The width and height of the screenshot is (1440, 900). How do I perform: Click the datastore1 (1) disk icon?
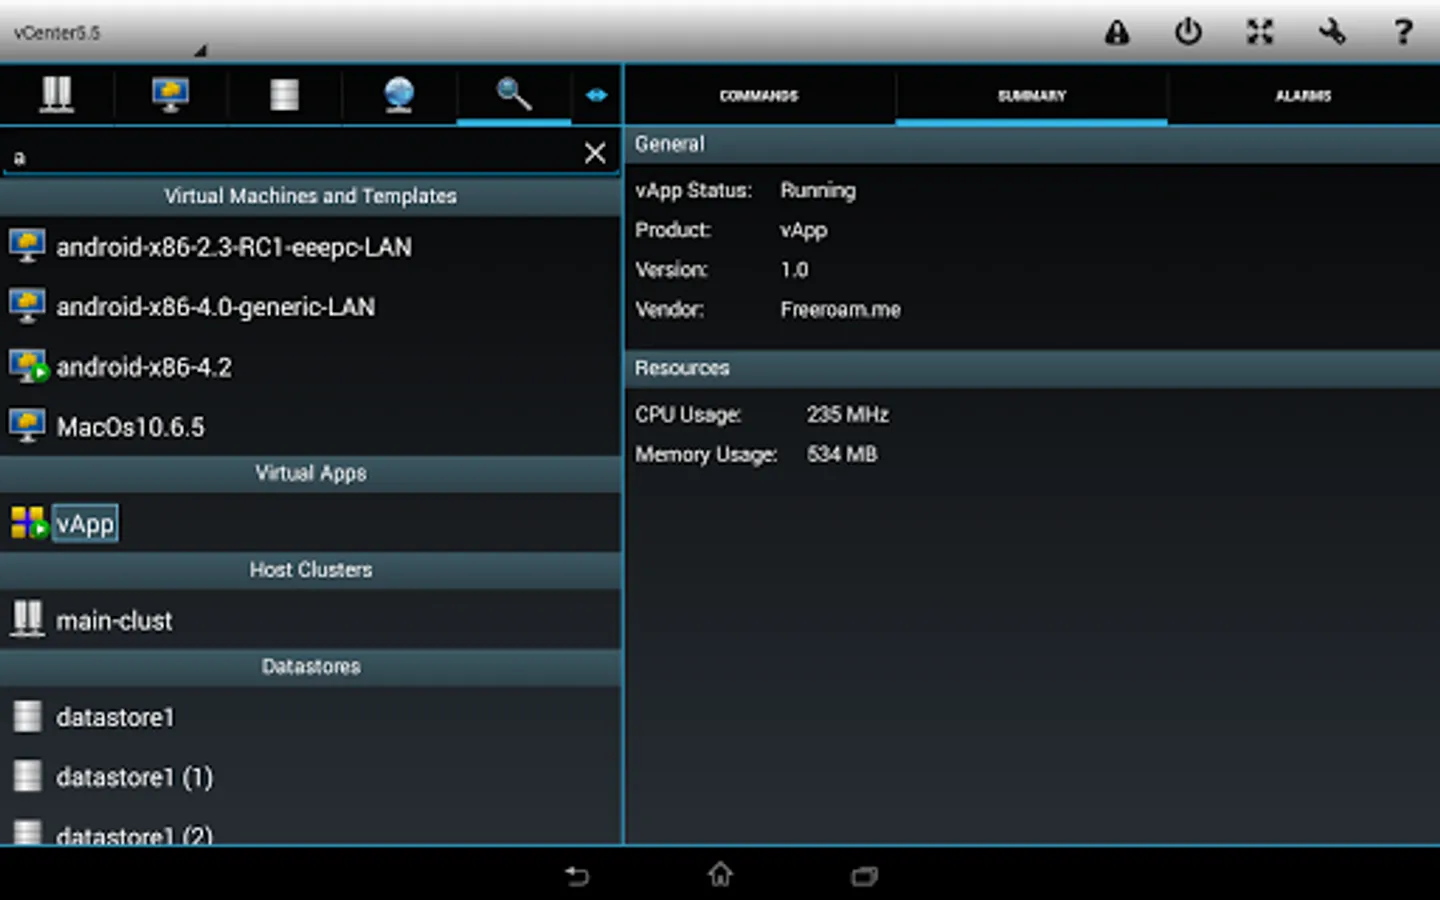tap(27, 776)
